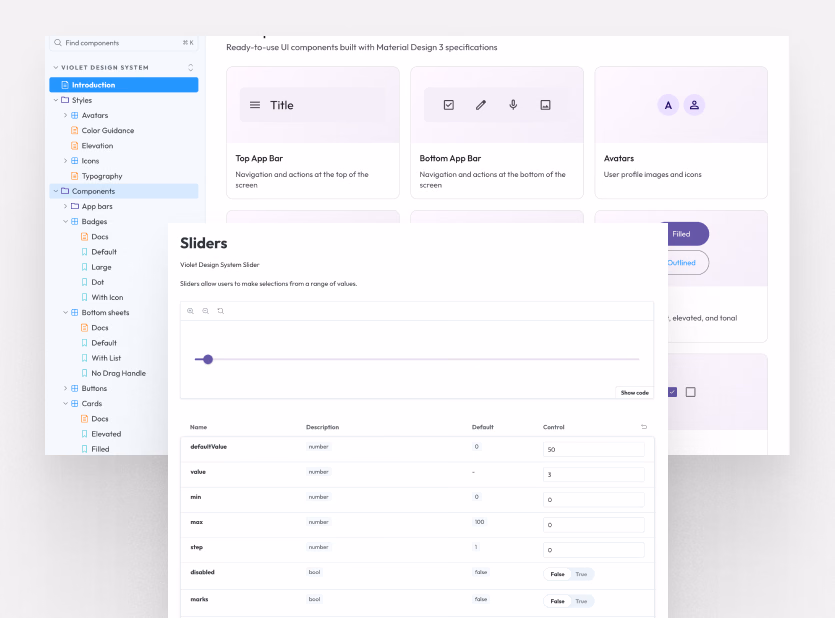Click the microphone icon in Bottom App Bar preview

click(513, 105)
